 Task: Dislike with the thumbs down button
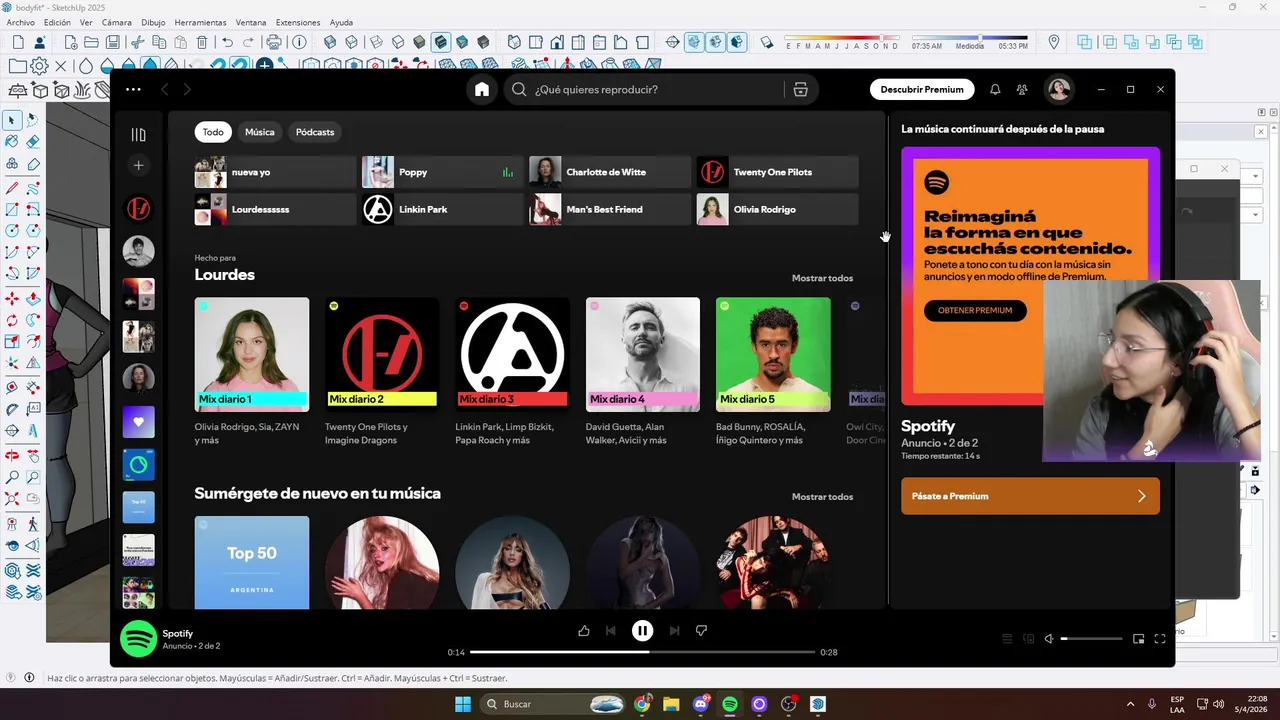point(701,631)
